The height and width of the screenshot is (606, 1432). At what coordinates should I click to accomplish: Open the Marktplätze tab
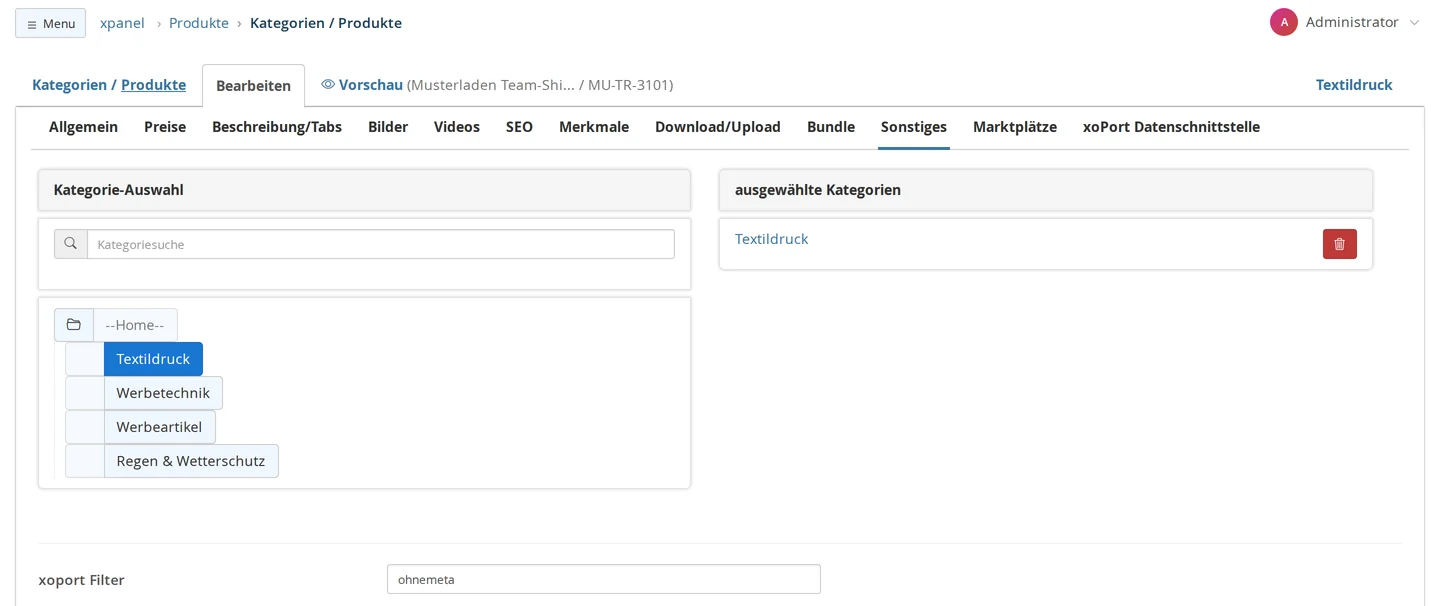point(1015,127)
